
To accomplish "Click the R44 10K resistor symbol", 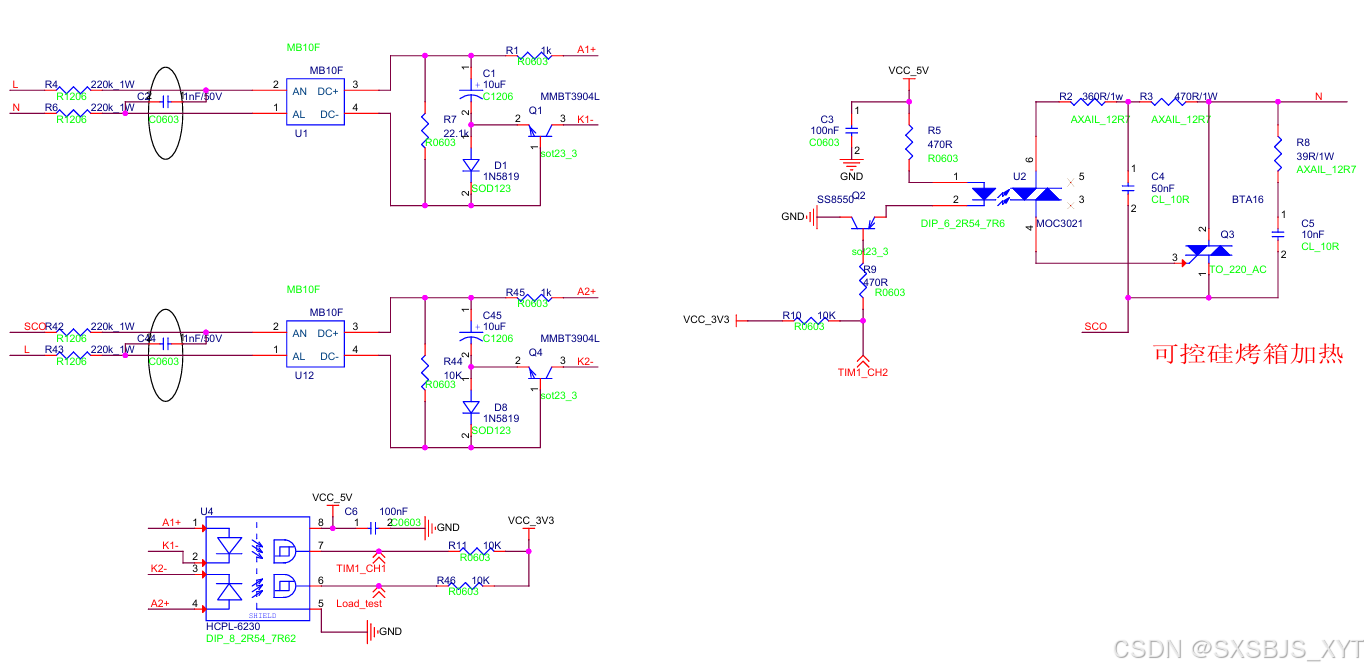I will click(x=426, y=375).
